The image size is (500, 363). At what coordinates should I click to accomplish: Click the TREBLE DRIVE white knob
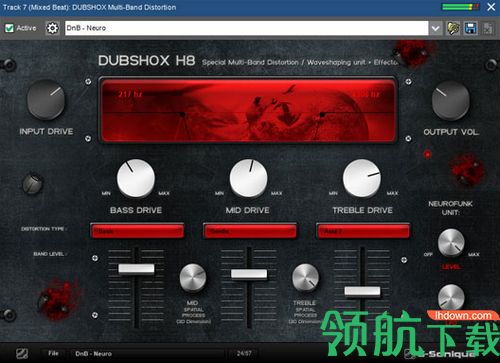[362, 178]
